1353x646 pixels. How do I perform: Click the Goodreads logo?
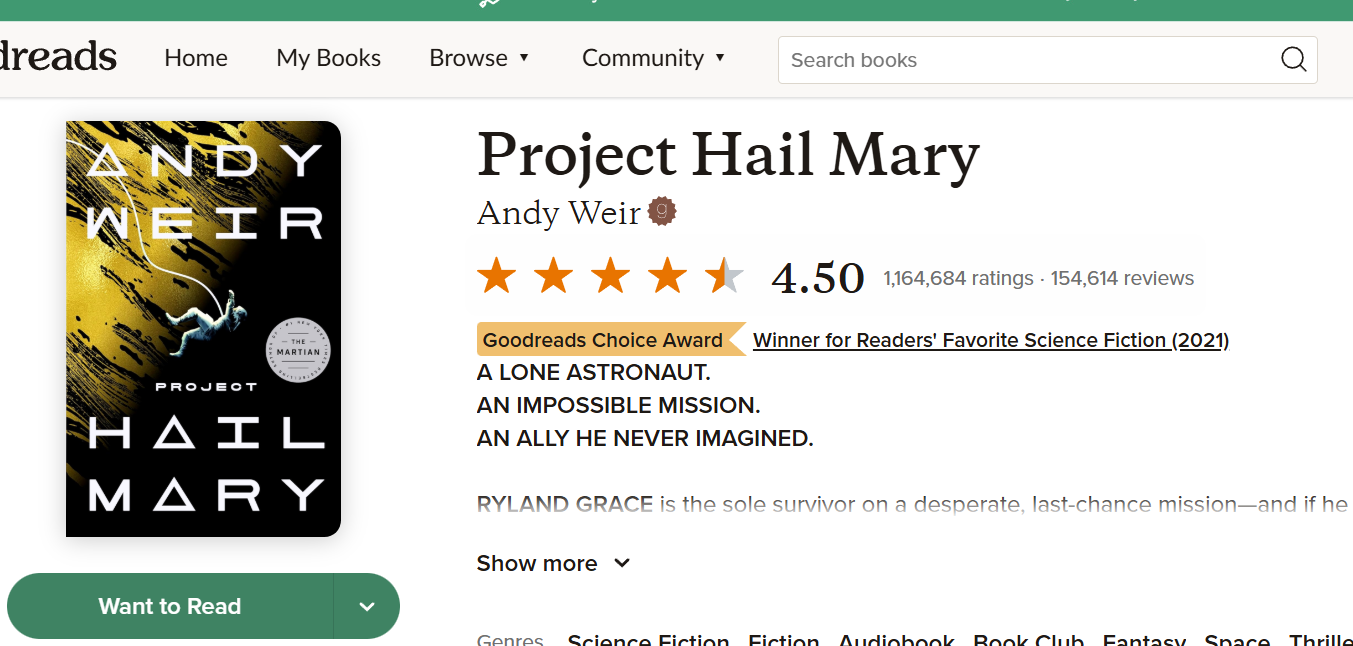[x=58, y=57]
